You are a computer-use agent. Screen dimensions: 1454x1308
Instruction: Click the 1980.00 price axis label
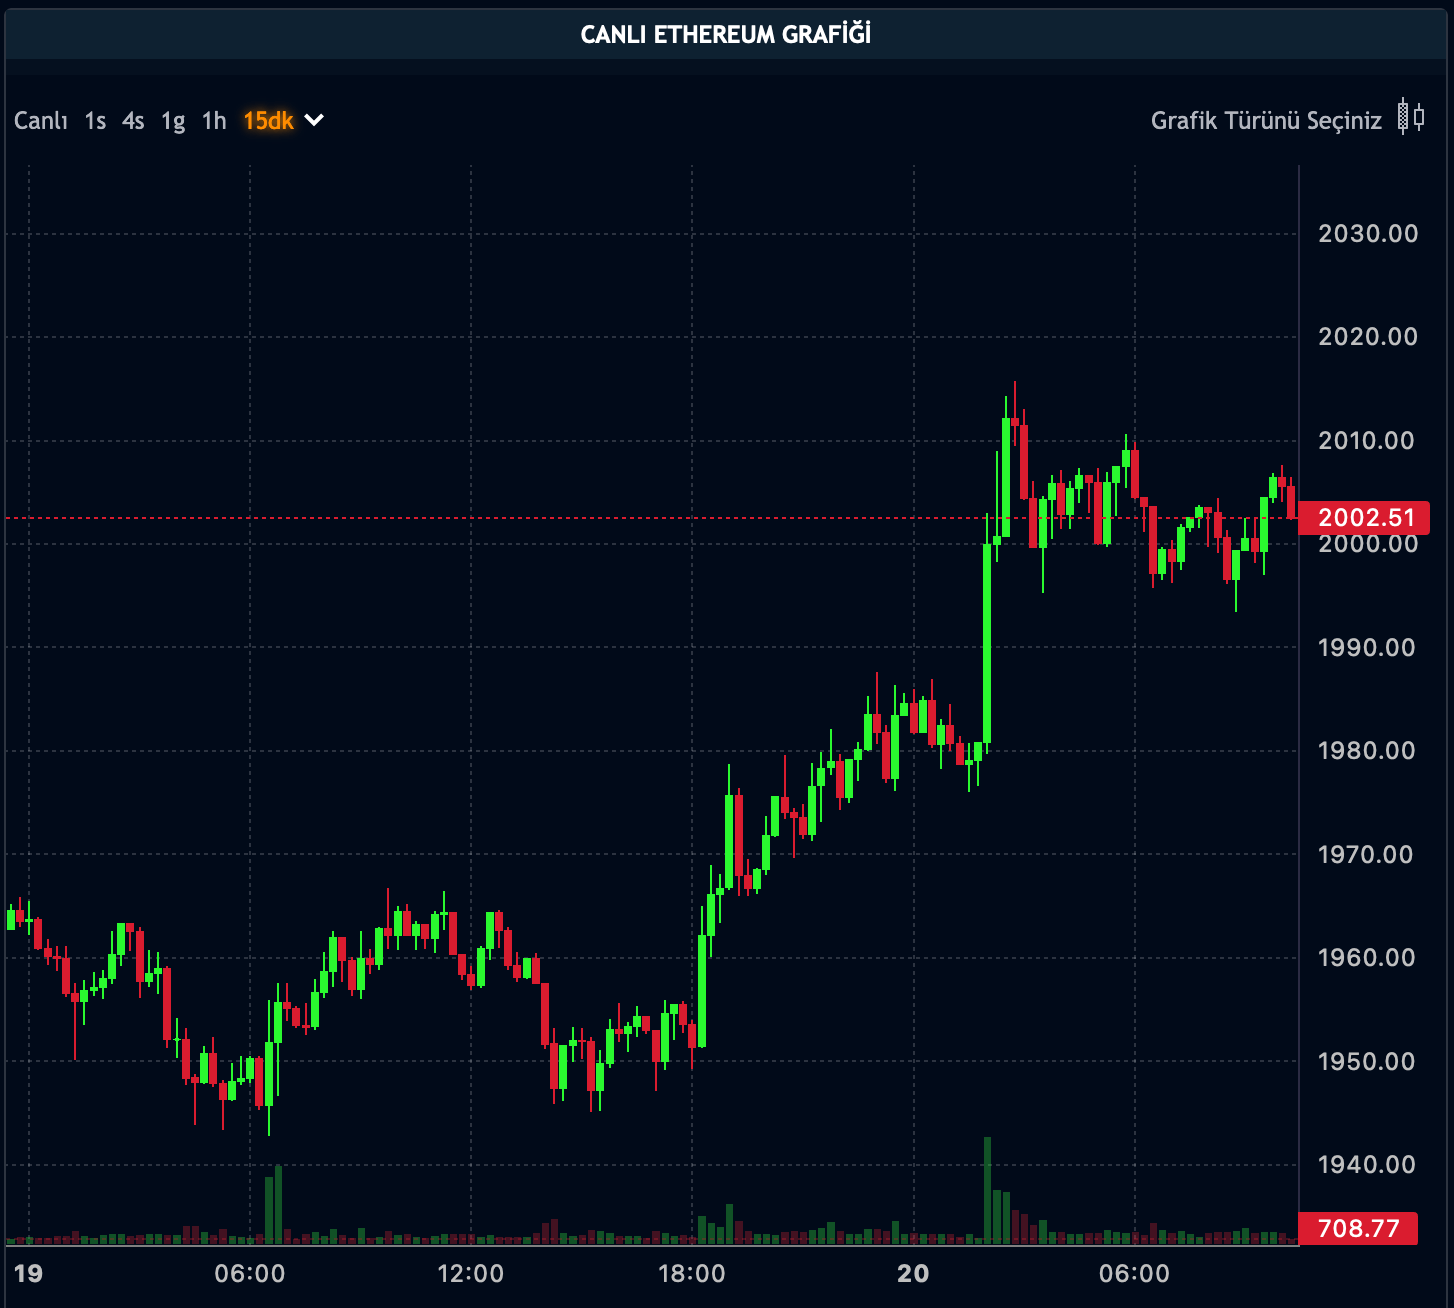point(1366,751)
